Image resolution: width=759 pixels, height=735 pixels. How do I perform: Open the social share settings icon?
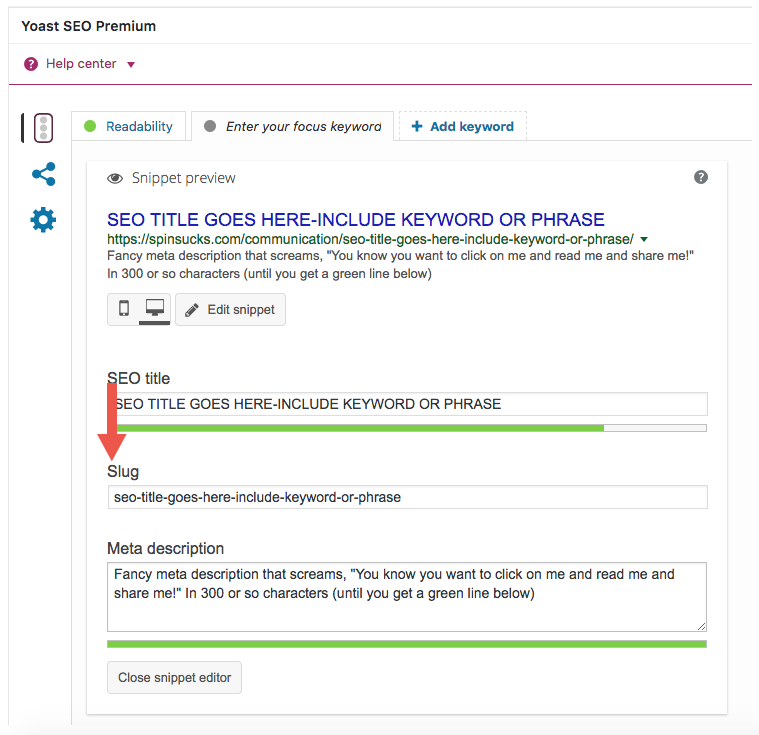coord(43,174)
